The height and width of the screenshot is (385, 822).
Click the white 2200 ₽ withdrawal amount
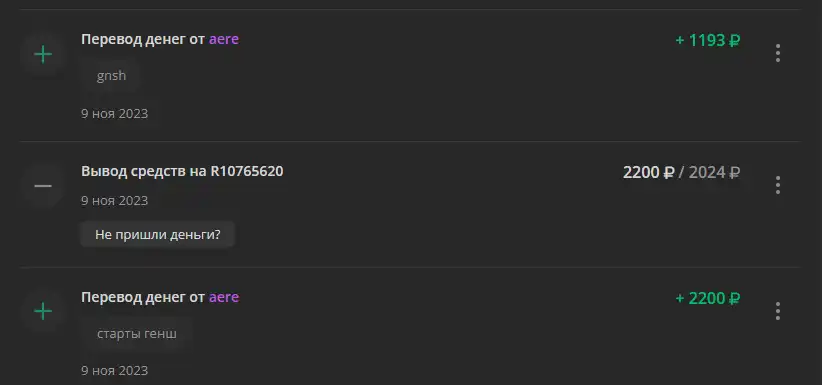point(648,172)
